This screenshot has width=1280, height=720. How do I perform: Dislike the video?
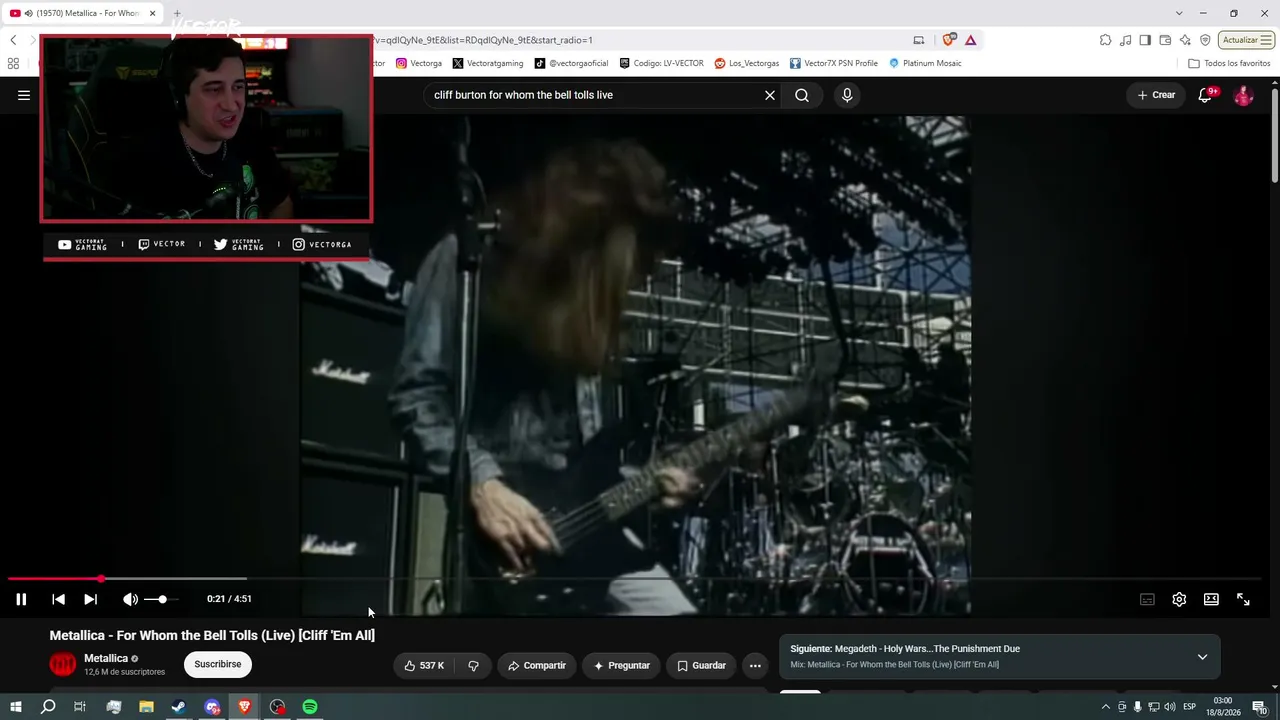click(474, 665)
